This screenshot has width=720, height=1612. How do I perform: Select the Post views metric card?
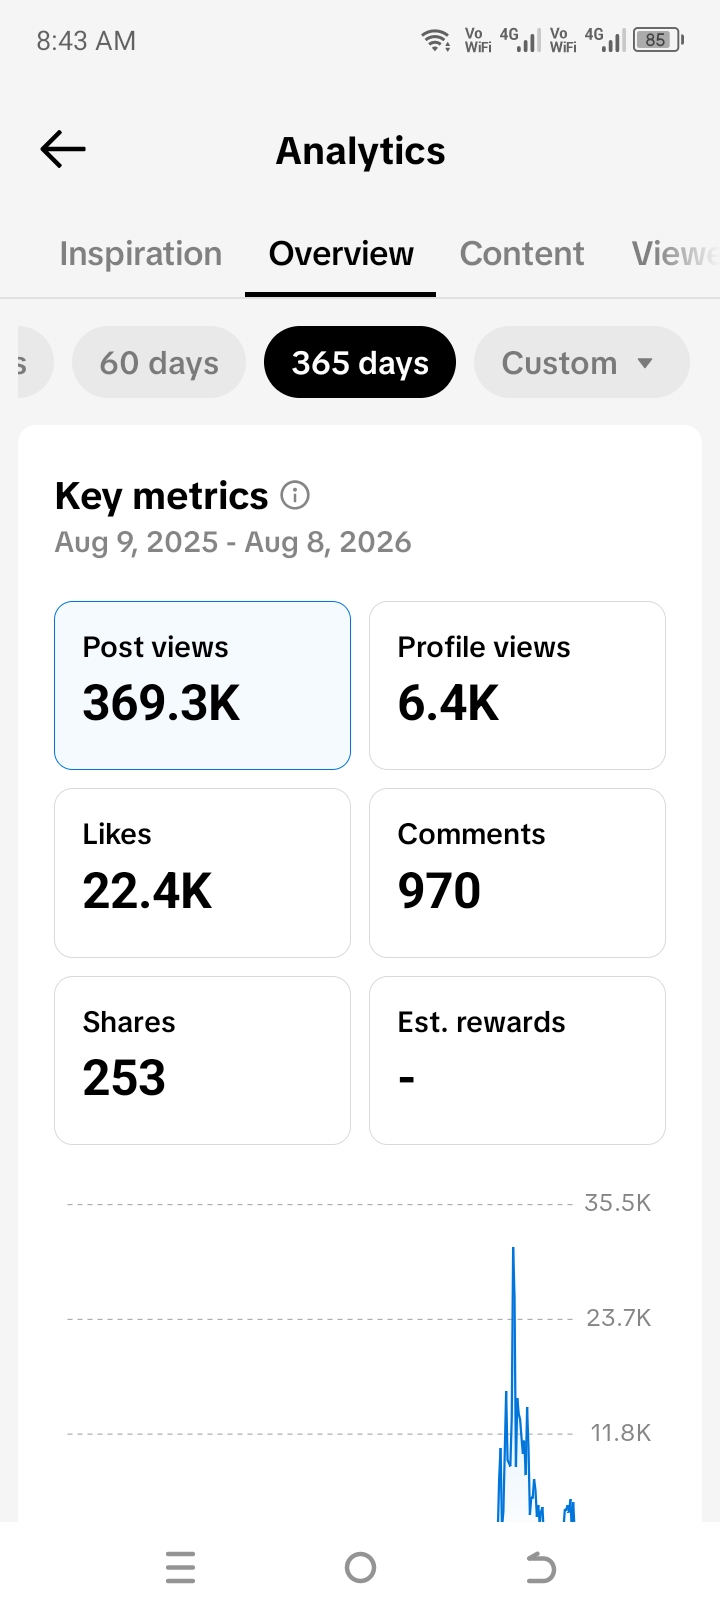tap(202, 685)
